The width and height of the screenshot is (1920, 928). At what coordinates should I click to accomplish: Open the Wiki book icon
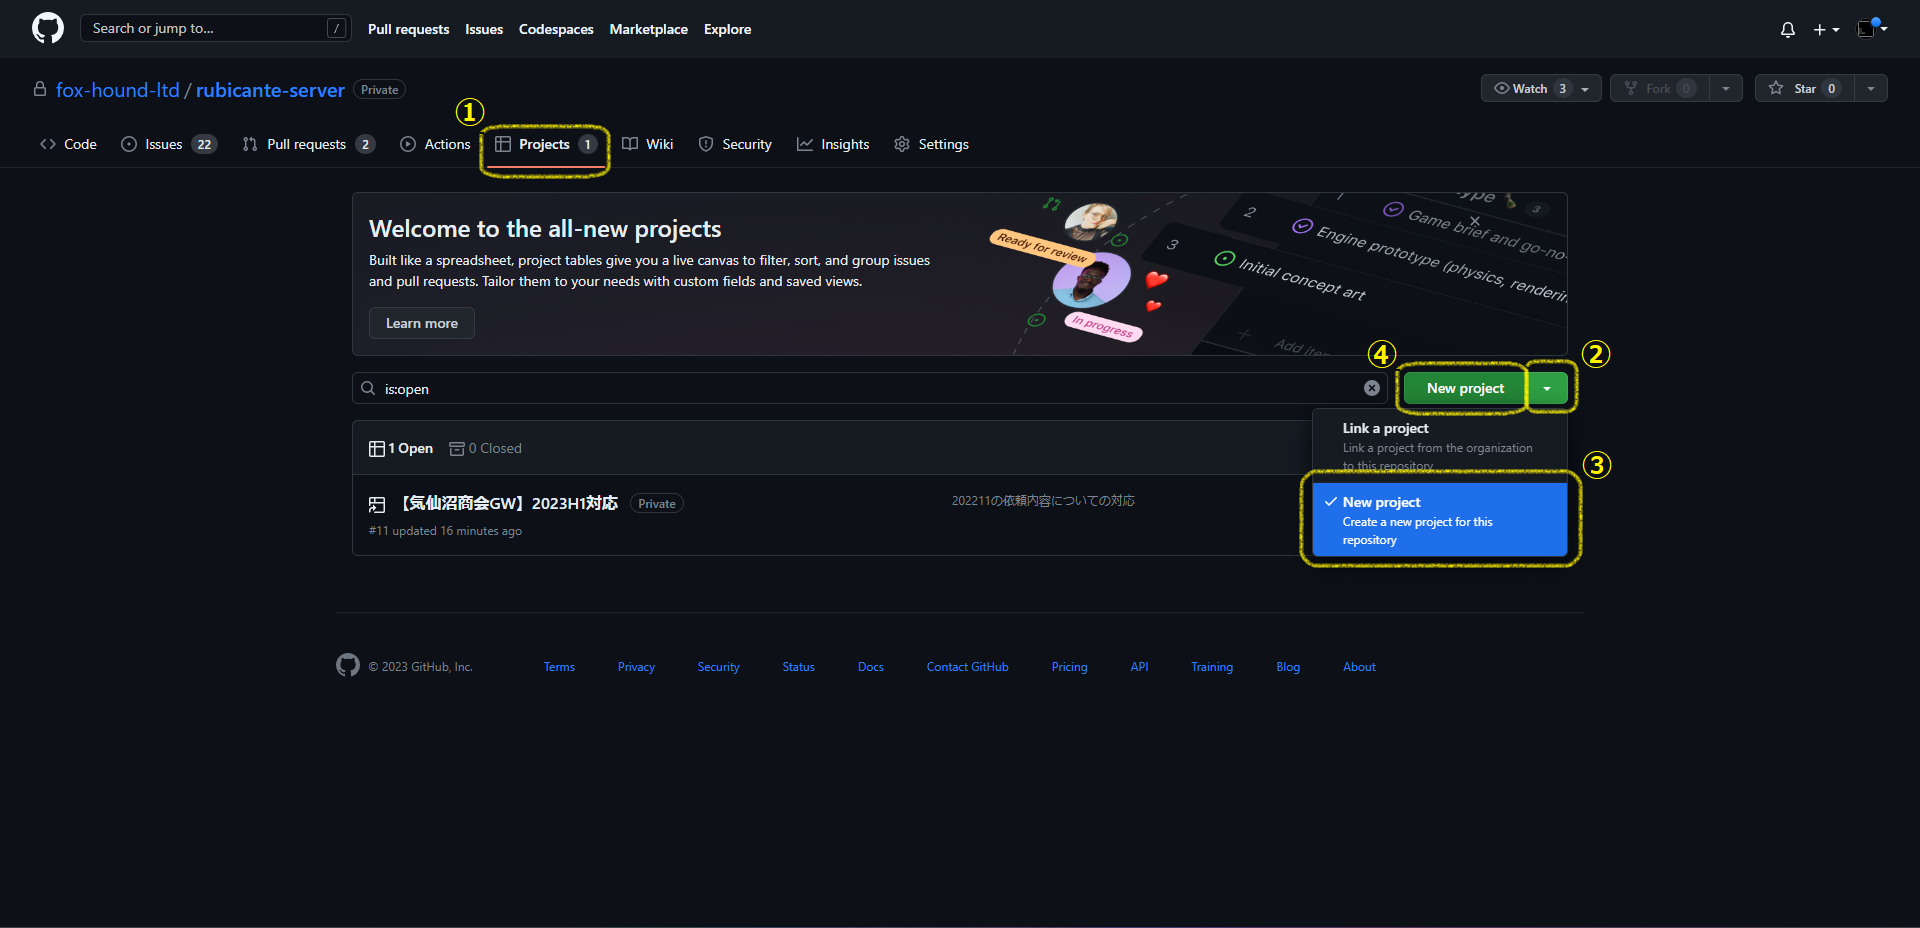coord(629,144)
